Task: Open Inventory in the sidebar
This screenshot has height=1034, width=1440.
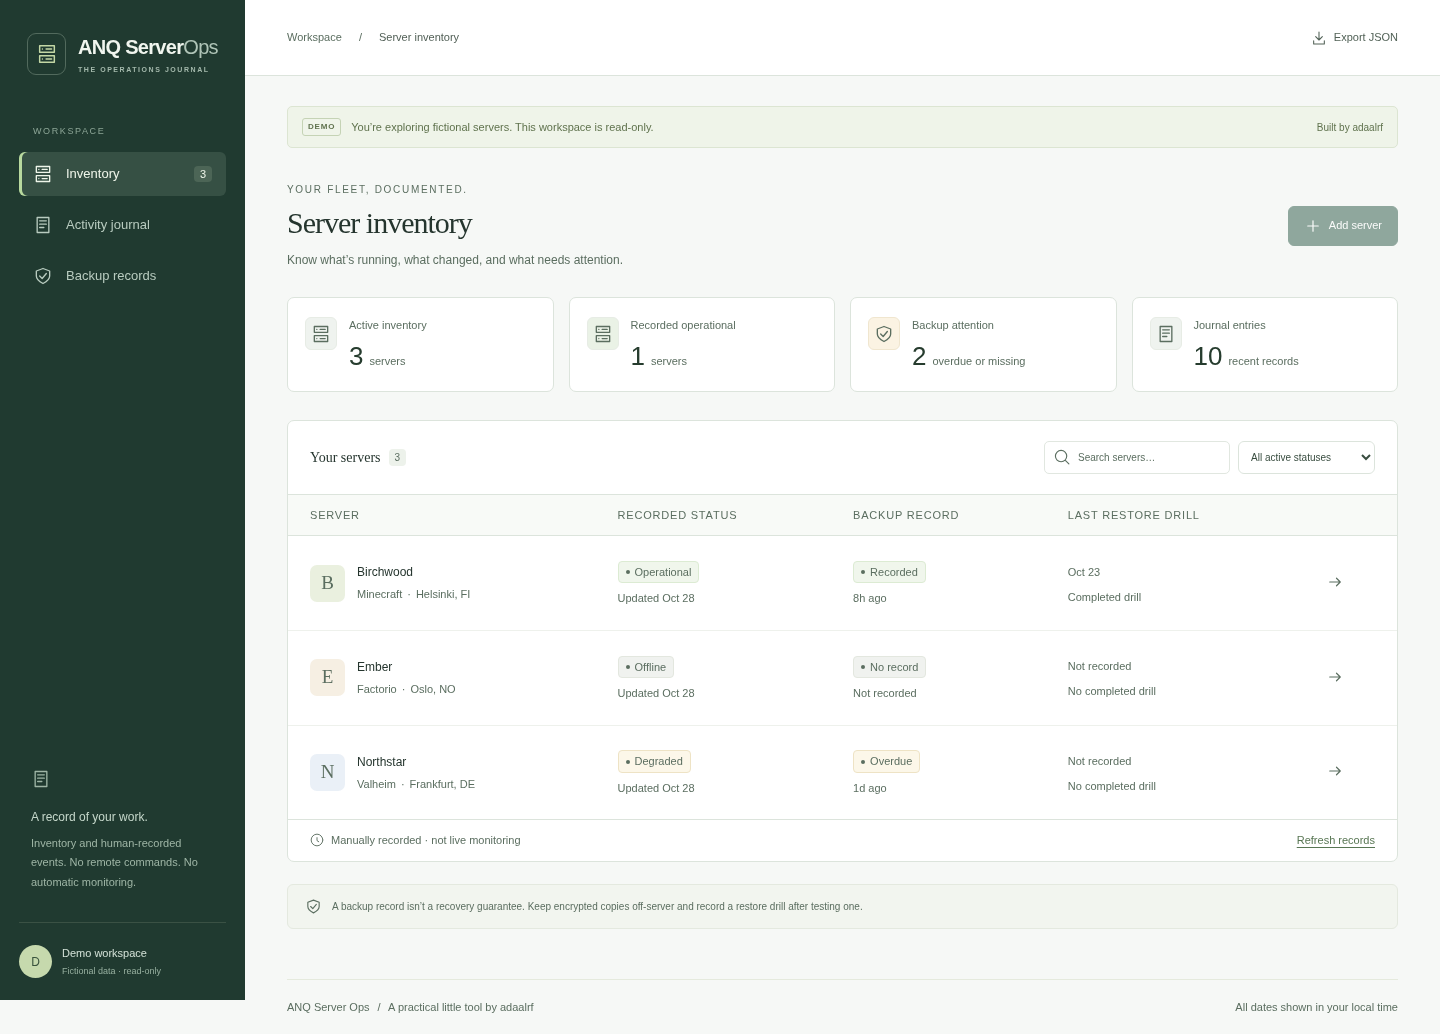Action: [122, 174]
